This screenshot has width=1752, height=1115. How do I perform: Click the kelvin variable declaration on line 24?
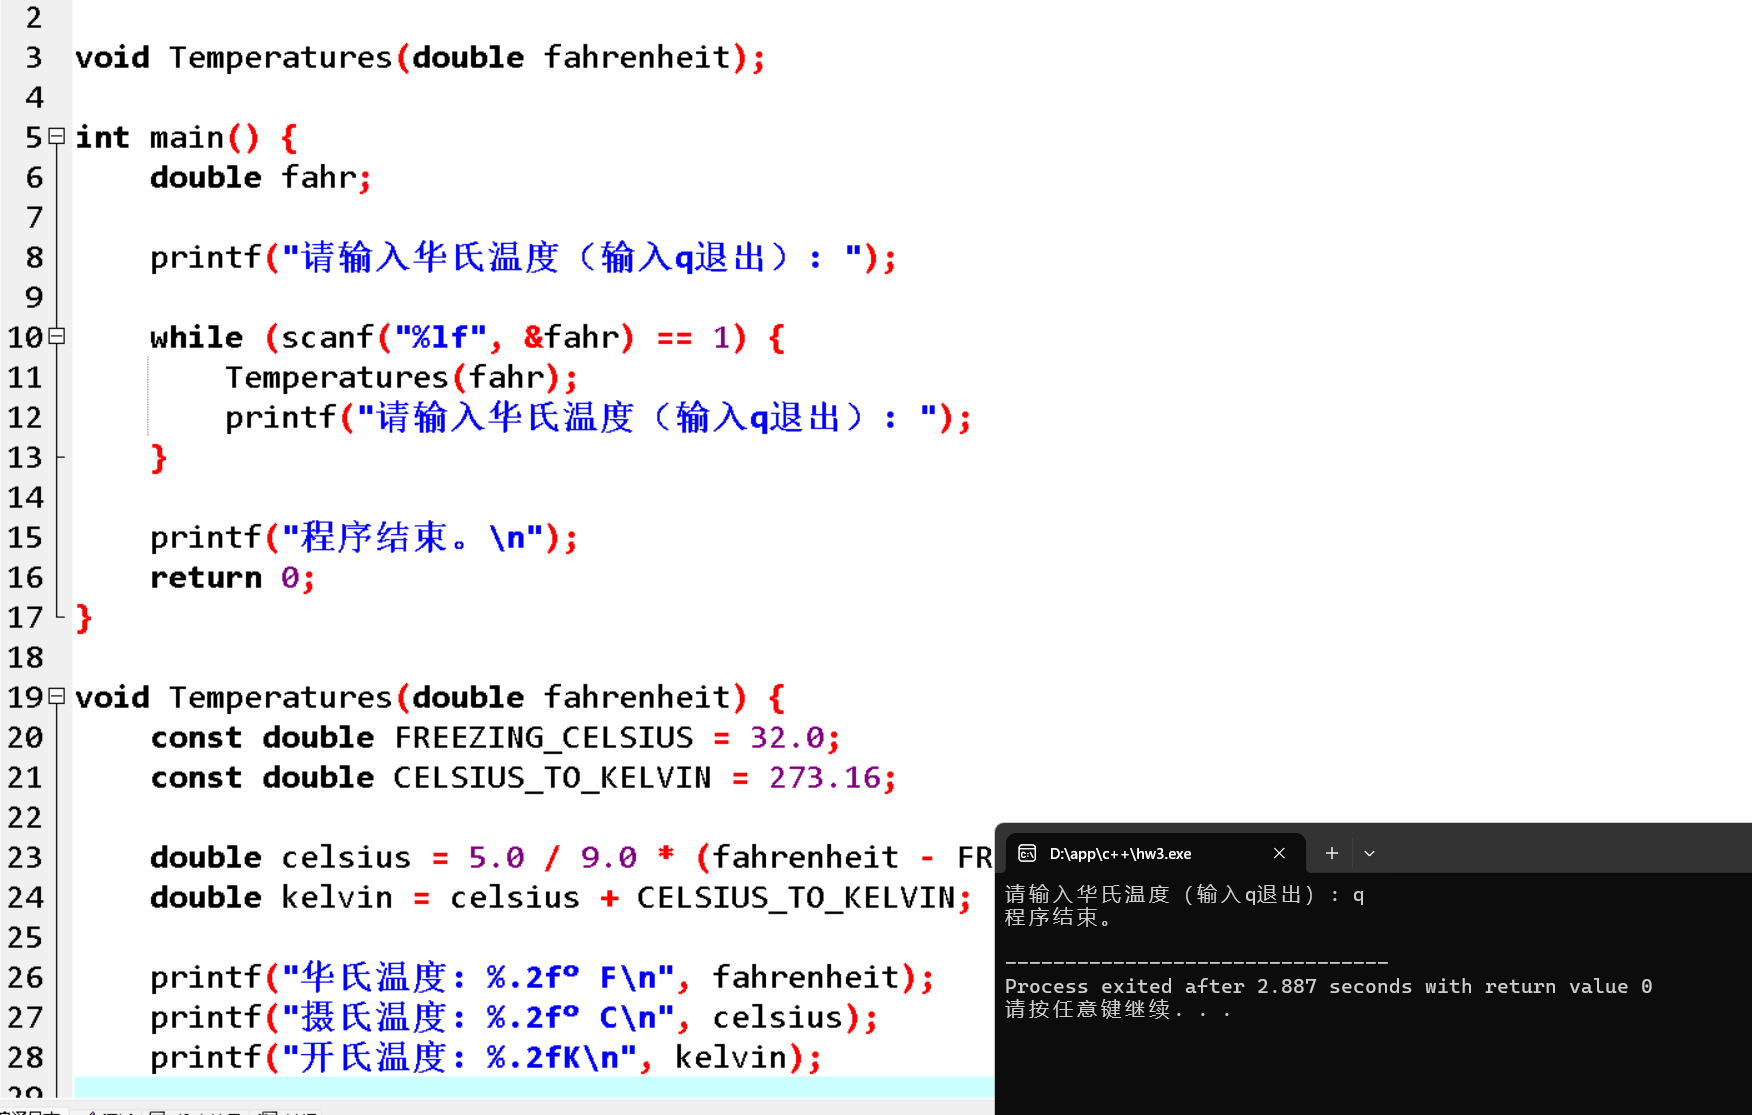pyautogui.click(x=336, y=897)
